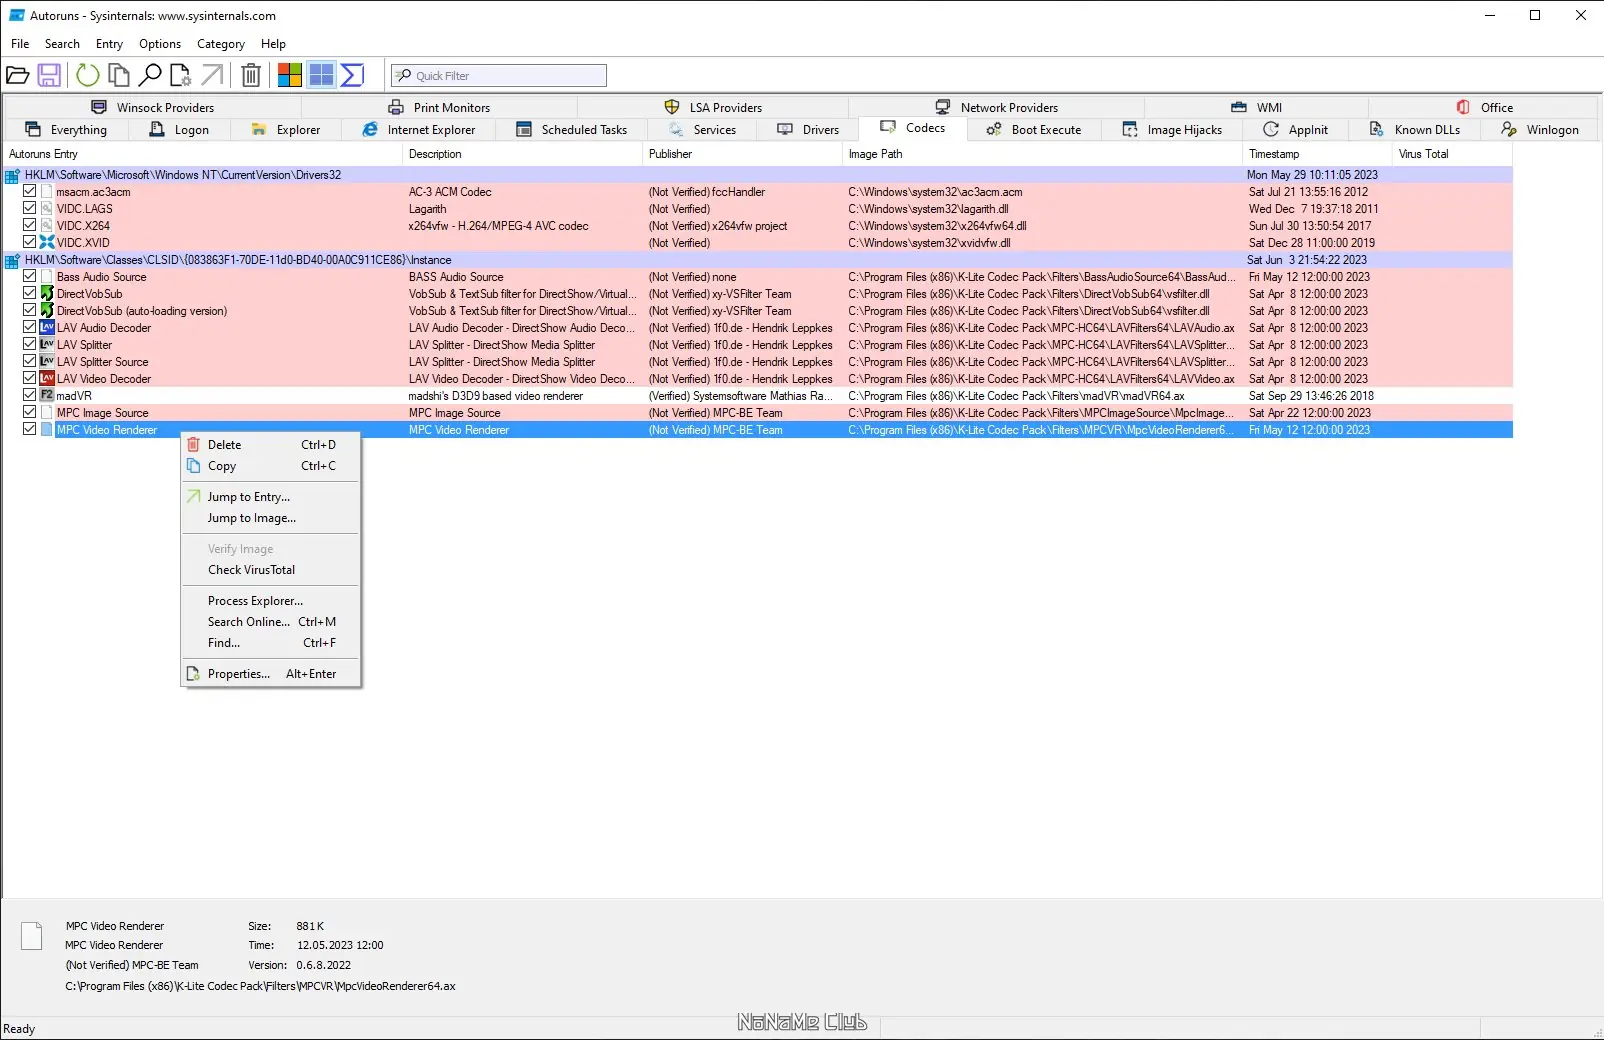Disable the LAV Audio Decoder checkbox
This screenshot has height=1040, width=1604.
[x=30, y=327]
